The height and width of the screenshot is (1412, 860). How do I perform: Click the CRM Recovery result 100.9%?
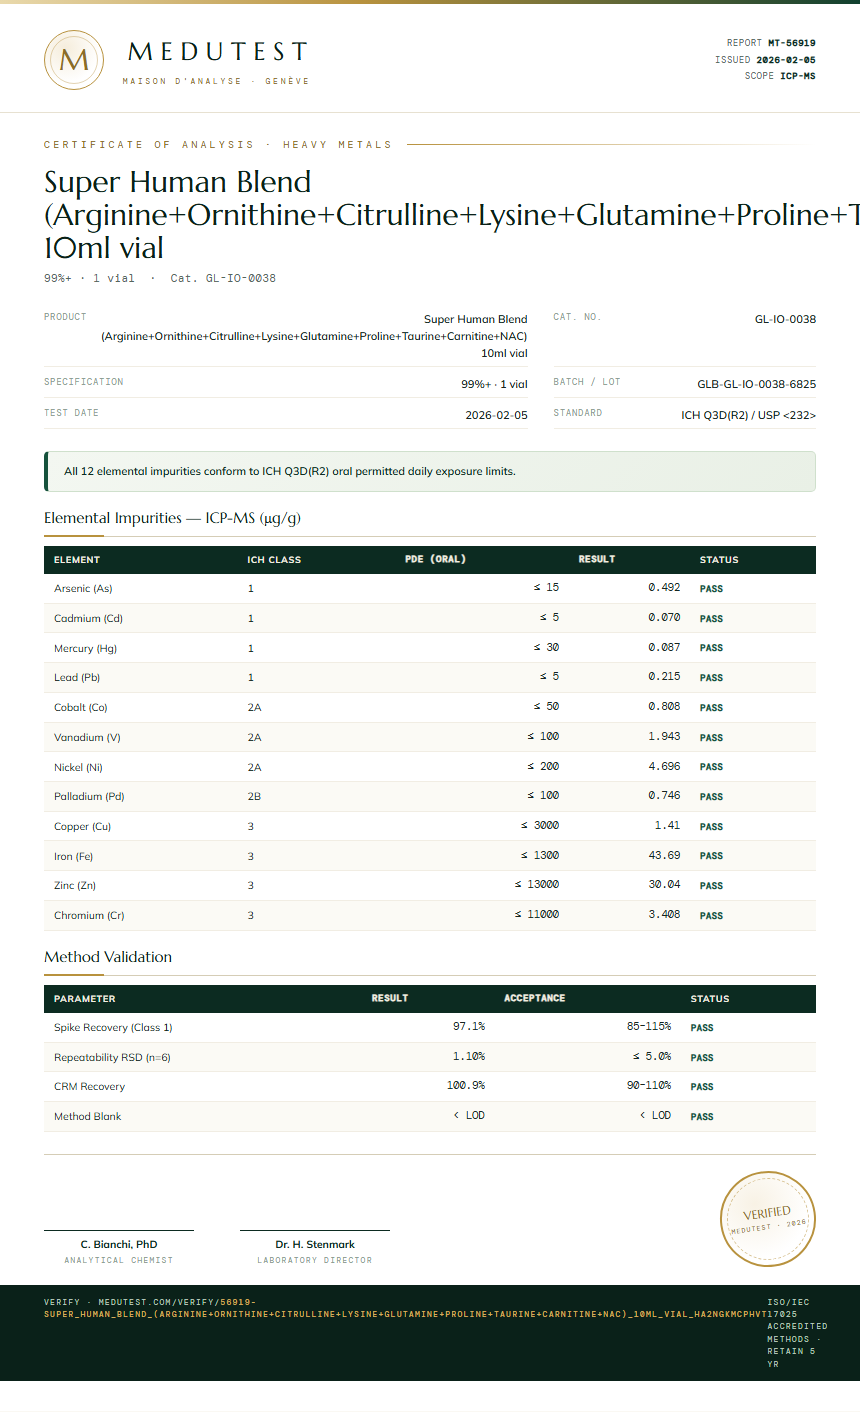click(x=465, y=1086)
